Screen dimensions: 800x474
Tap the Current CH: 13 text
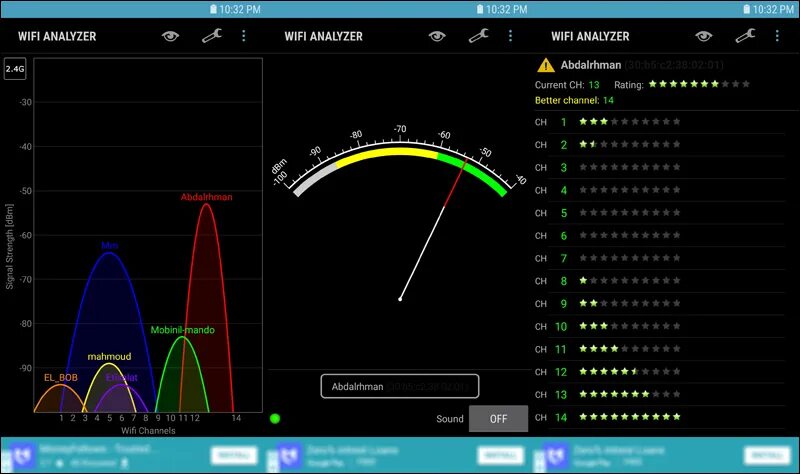(x=567, y=85)
